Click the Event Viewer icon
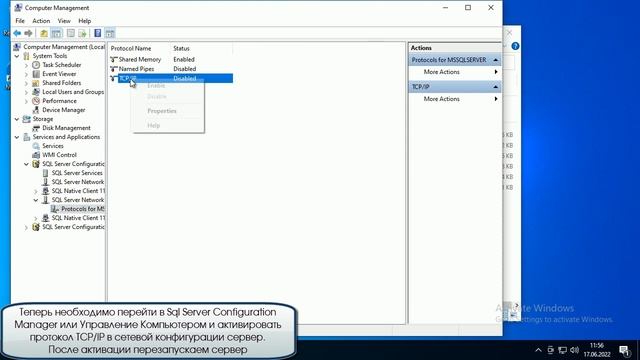640x360 pixels. point(36,74)
